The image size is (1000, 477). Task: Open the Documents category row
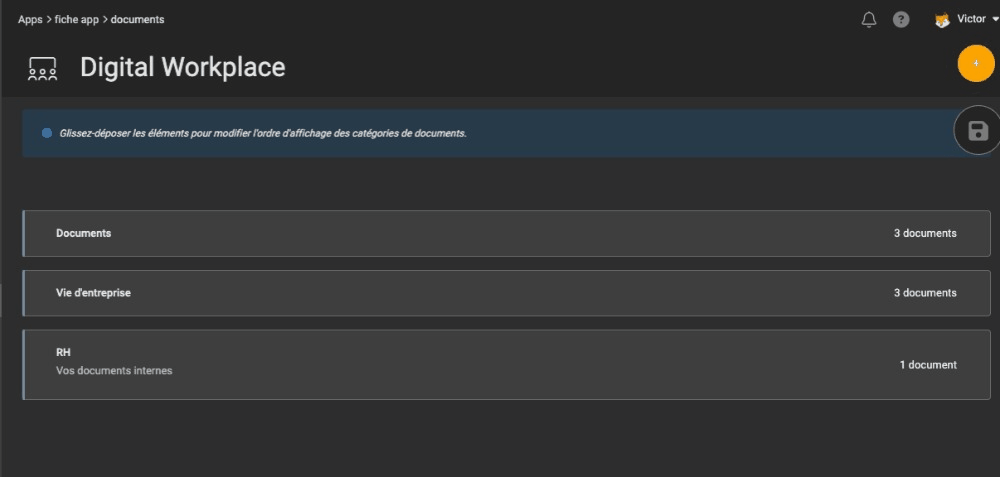[507, 233]
